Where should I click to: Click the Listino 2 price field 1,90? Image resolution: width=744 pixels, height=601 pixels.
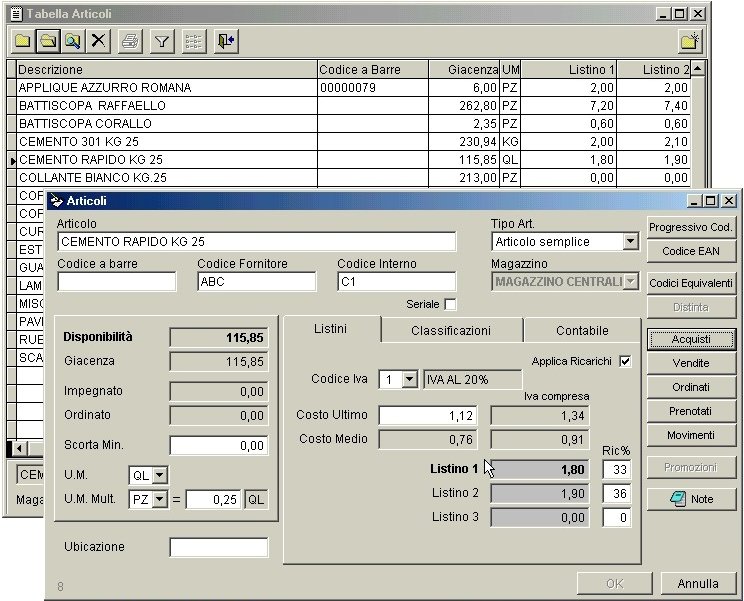(540, 493)
